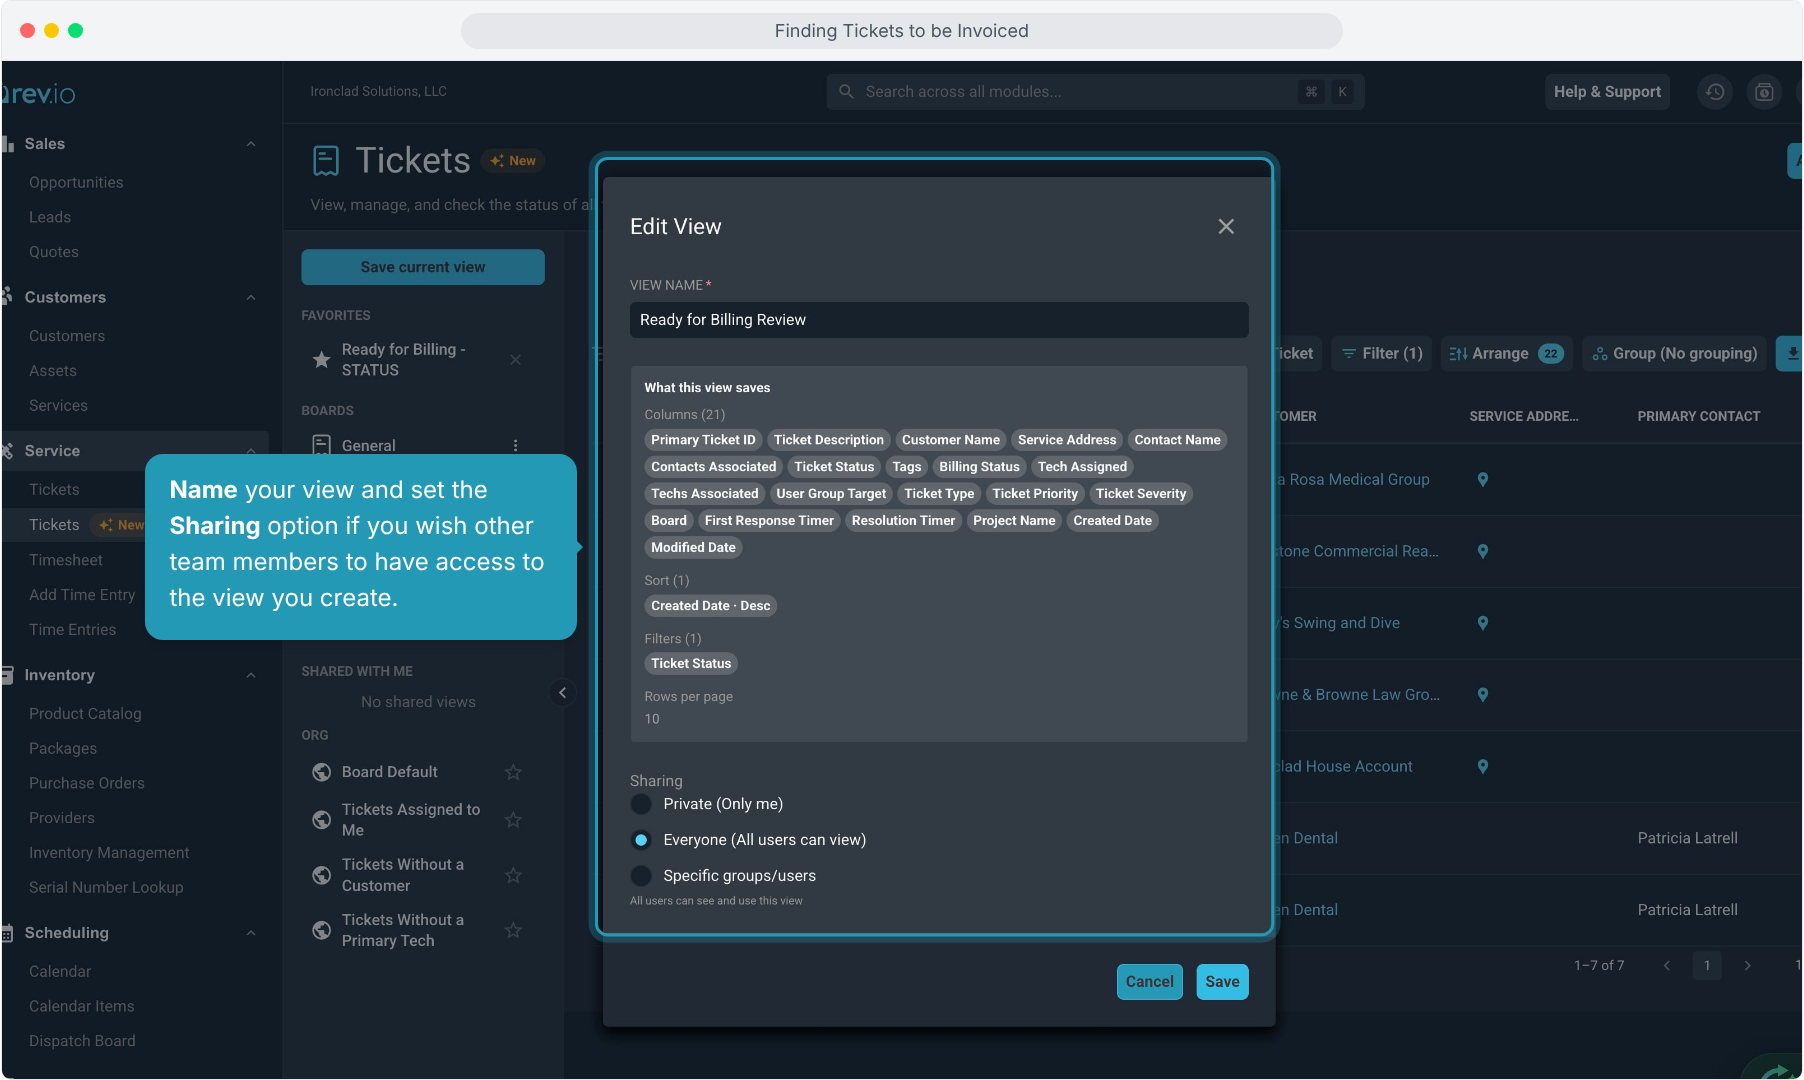This screenshot has width=1804, height=1080.
Task: Click the View Name input field
Action: 939,320
